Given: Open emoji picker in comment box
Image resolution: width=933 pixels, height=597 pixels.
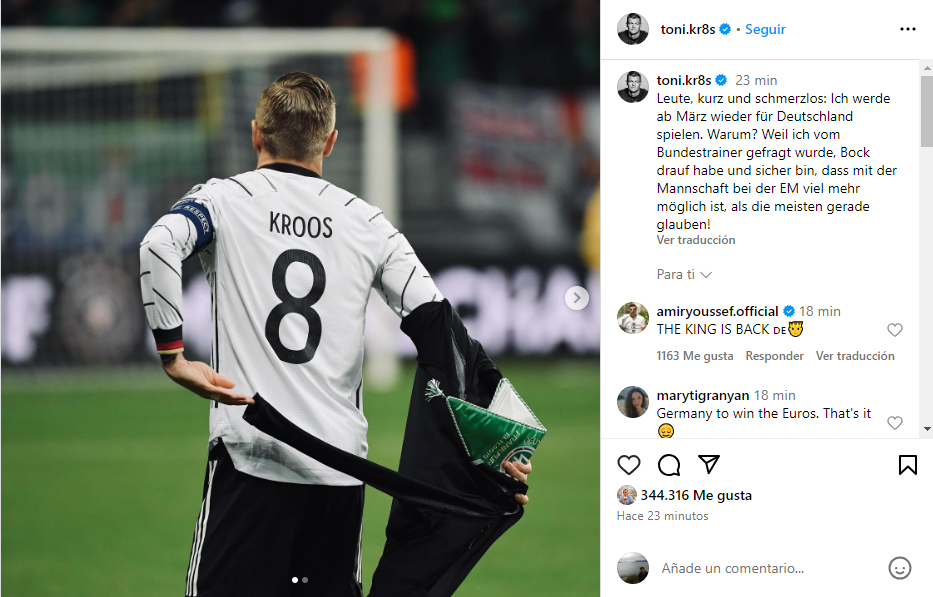Looking at the screenshot, I should click(x=899, y=568).
